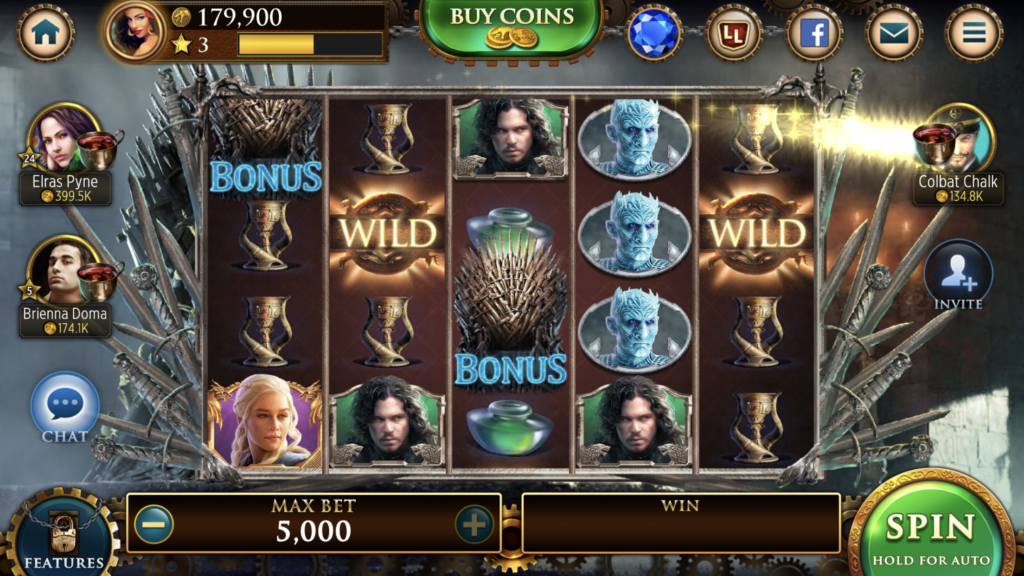
Task: Connect via the Facebook icon
Action: point(814,33)
